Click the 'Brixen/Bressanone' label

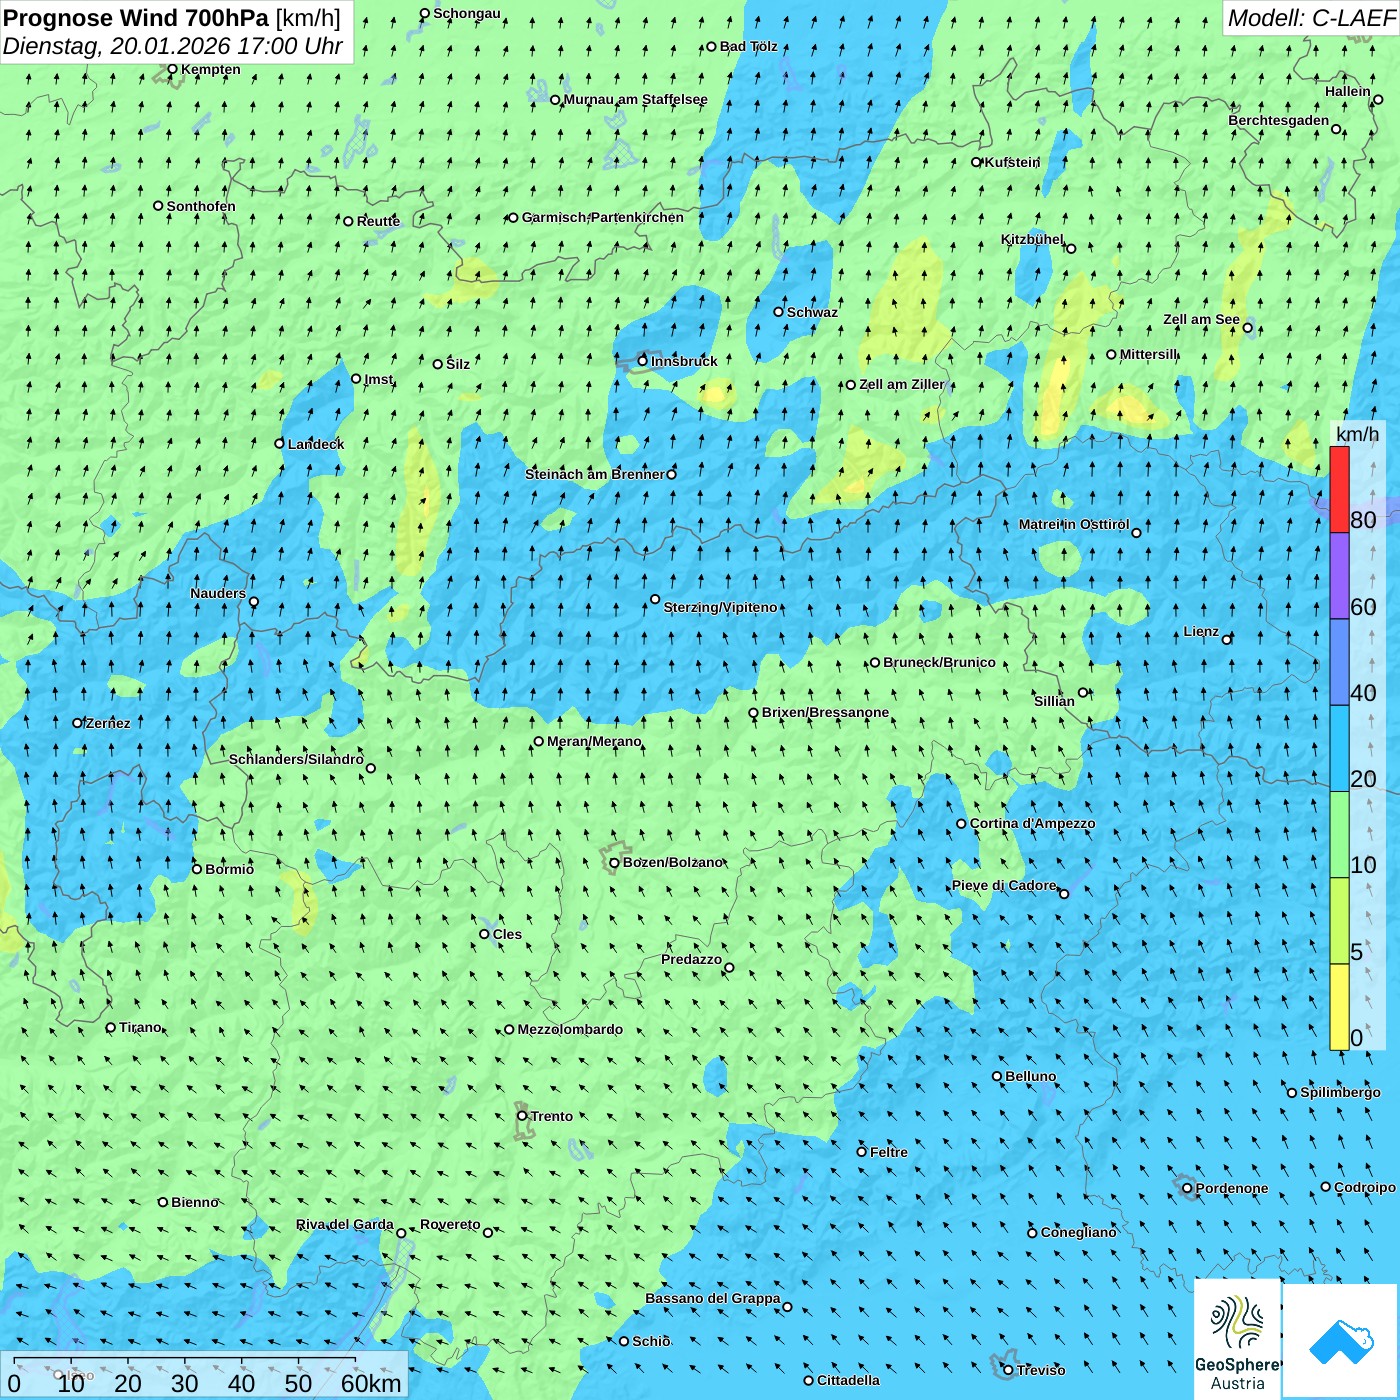point(825,712)
